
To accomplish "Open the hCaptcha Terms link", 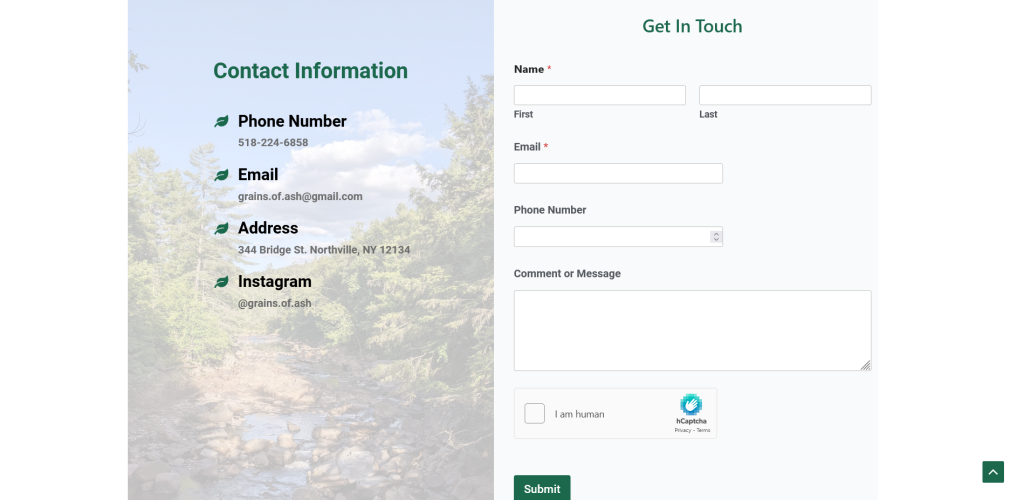I will (703, 430).
